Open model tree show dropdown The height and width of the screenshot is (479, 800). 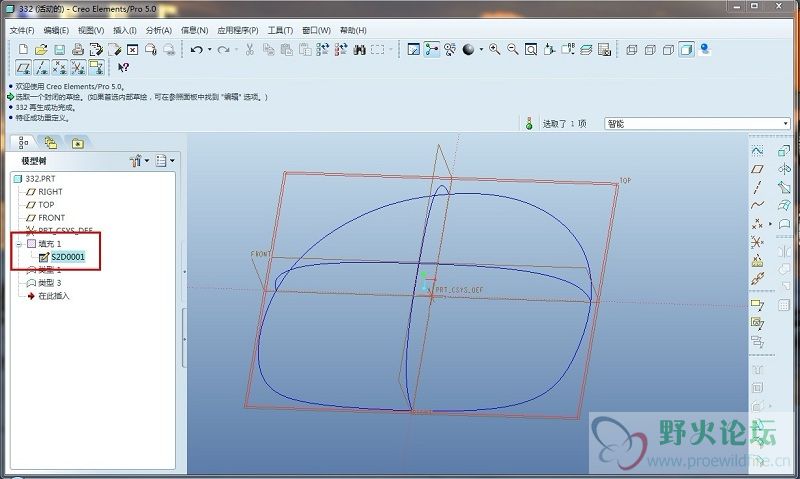[x=165, y=161]
